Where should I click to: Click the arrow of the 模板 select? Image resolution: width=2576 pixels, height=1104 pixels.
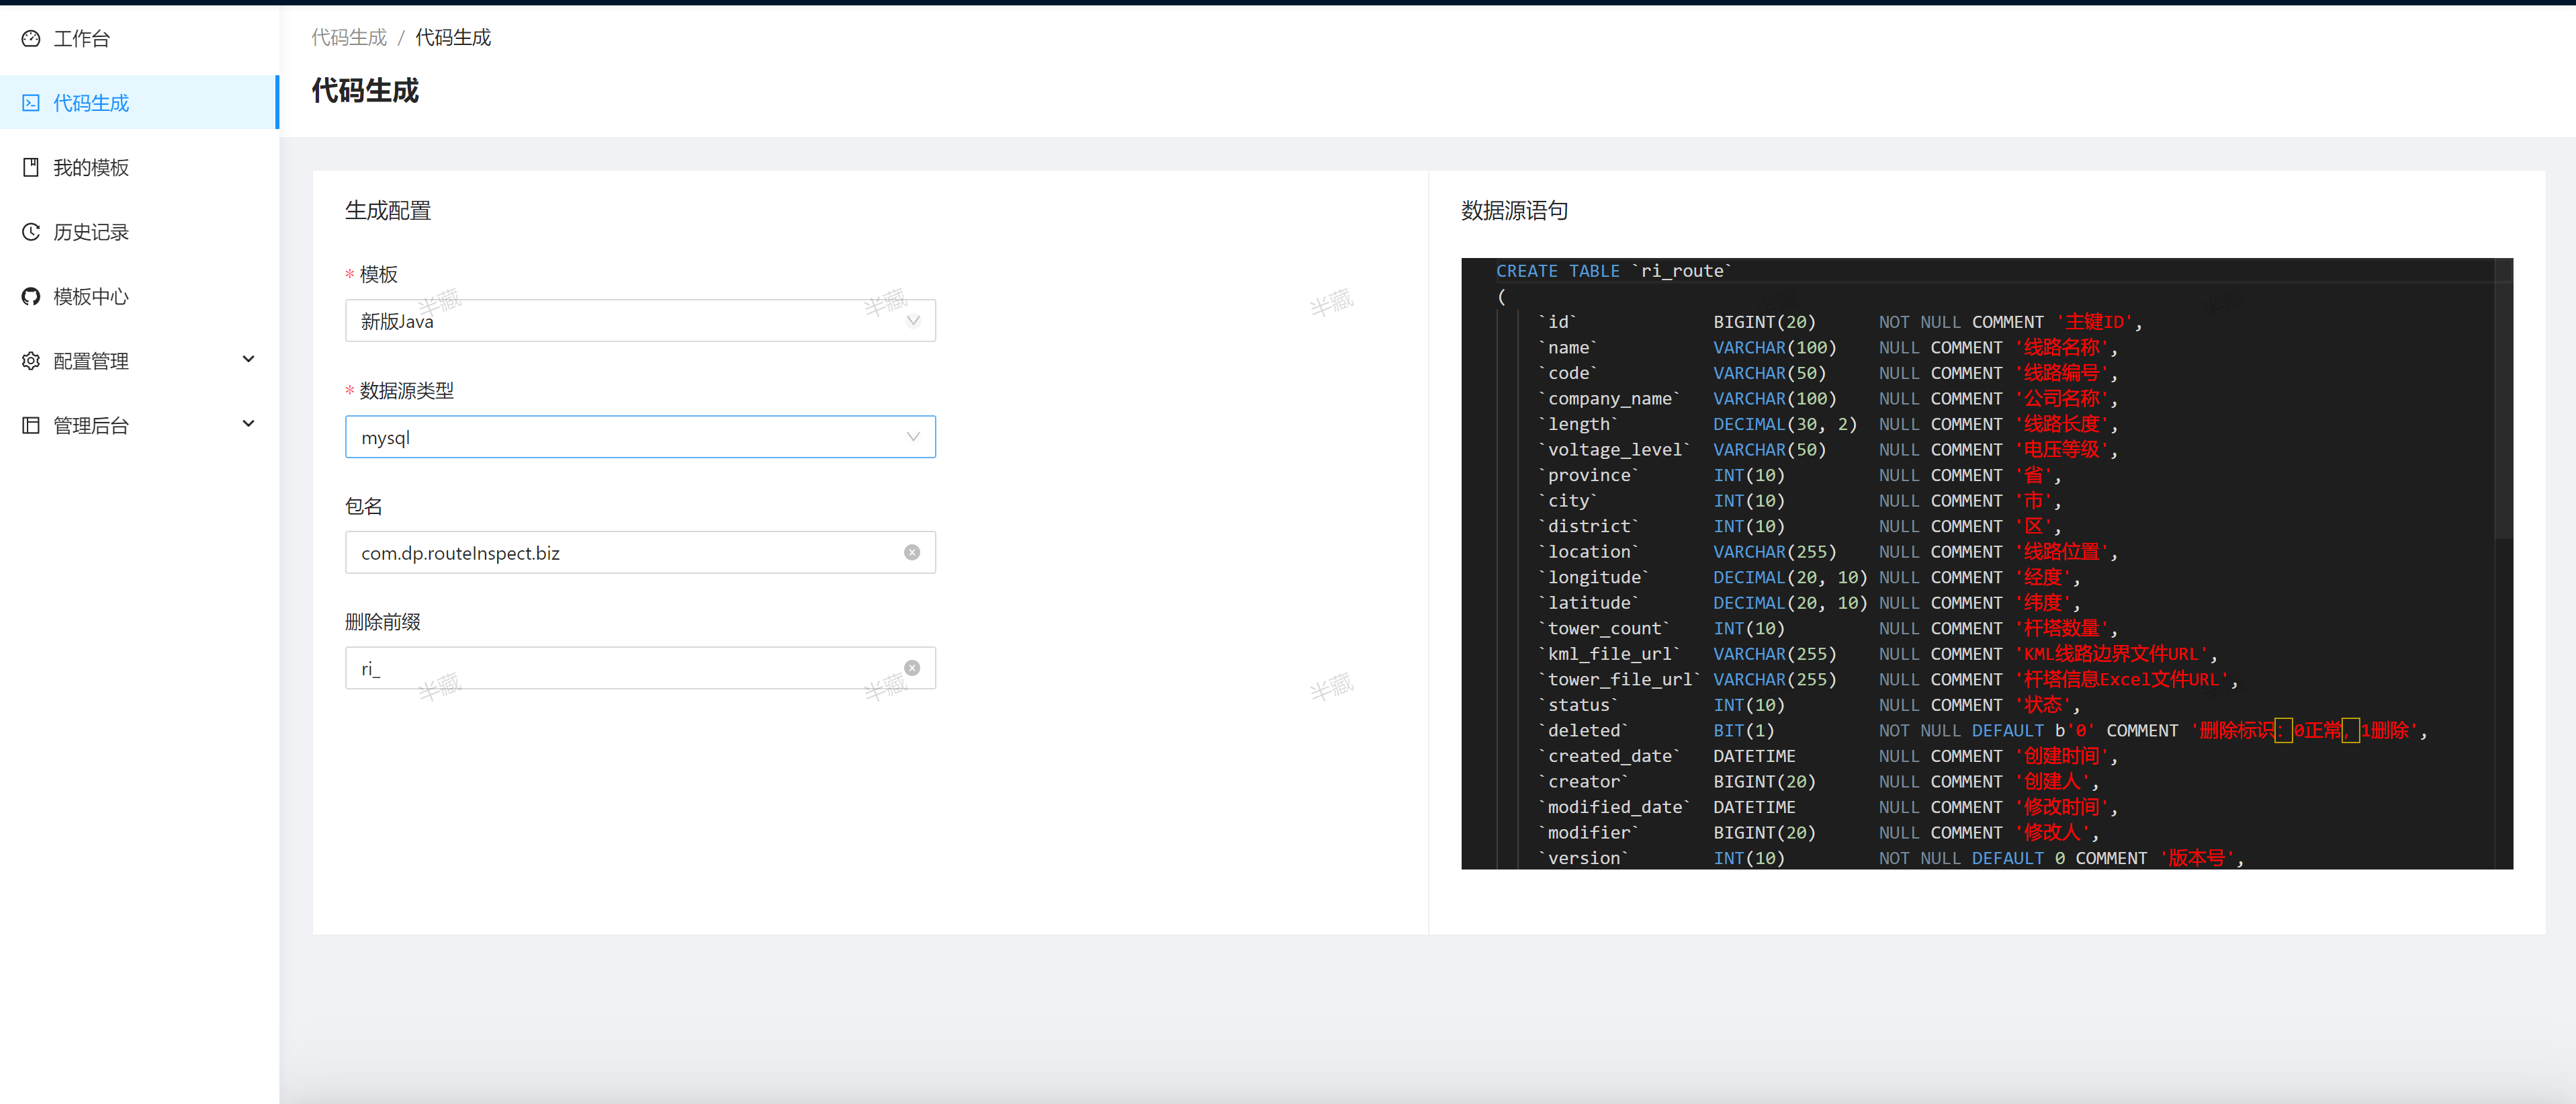pos(913,321)
